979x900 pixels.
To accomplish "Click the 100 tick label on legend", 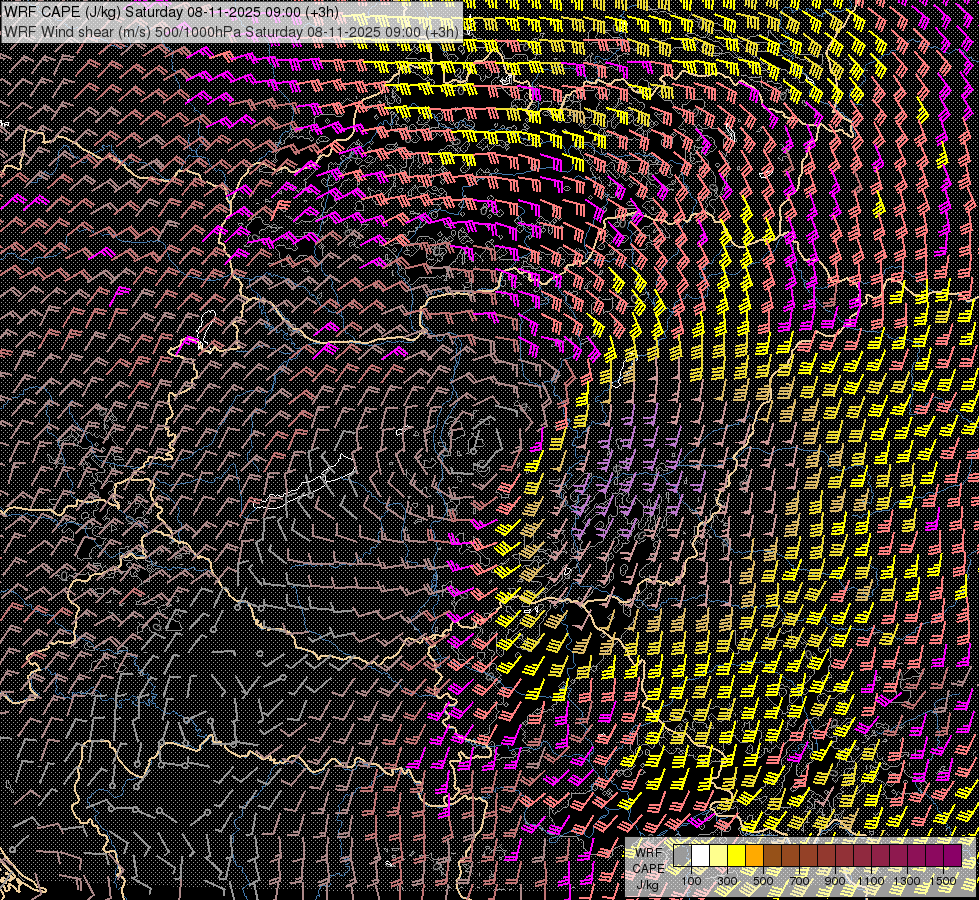I will [691, 880].
